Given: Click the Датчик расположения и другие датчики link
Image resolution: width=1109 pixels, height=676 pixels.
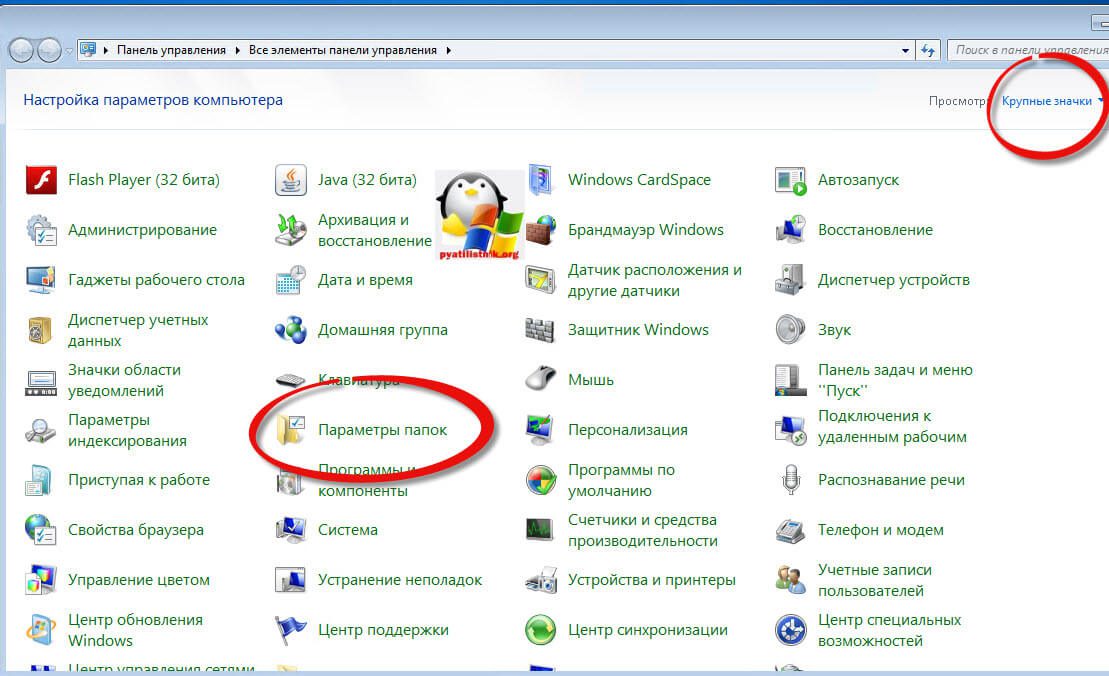Looking at the screenshot, I should tap(655, 280).
